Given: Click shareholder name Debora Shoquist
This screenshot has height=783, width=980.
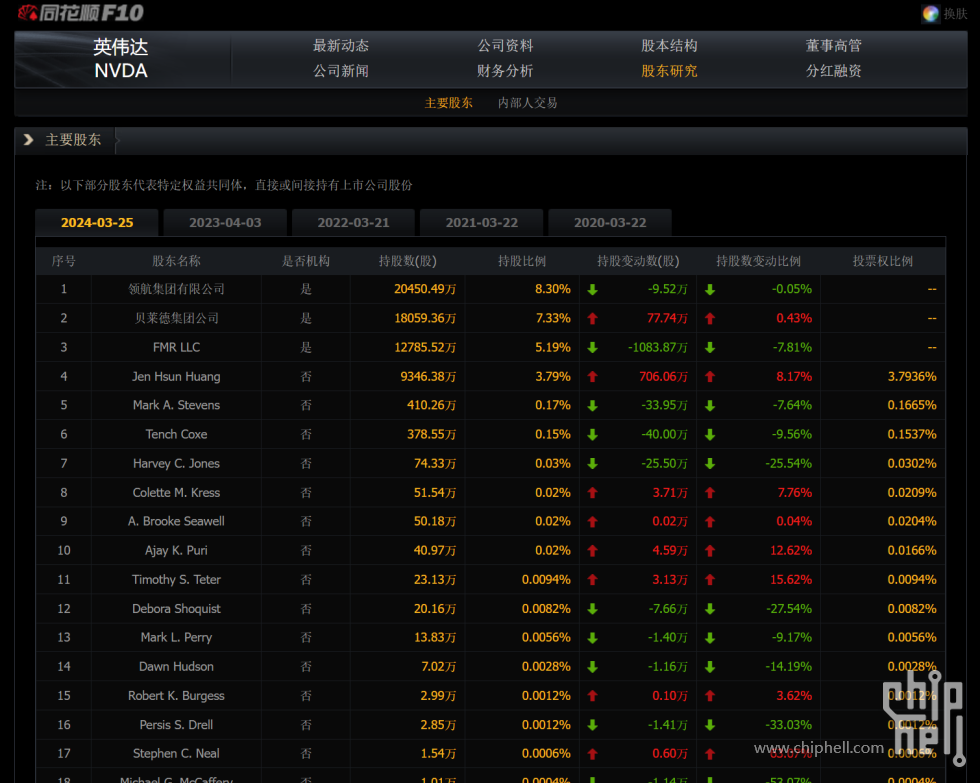Looking at the screenshot, I should pos(176,609).
